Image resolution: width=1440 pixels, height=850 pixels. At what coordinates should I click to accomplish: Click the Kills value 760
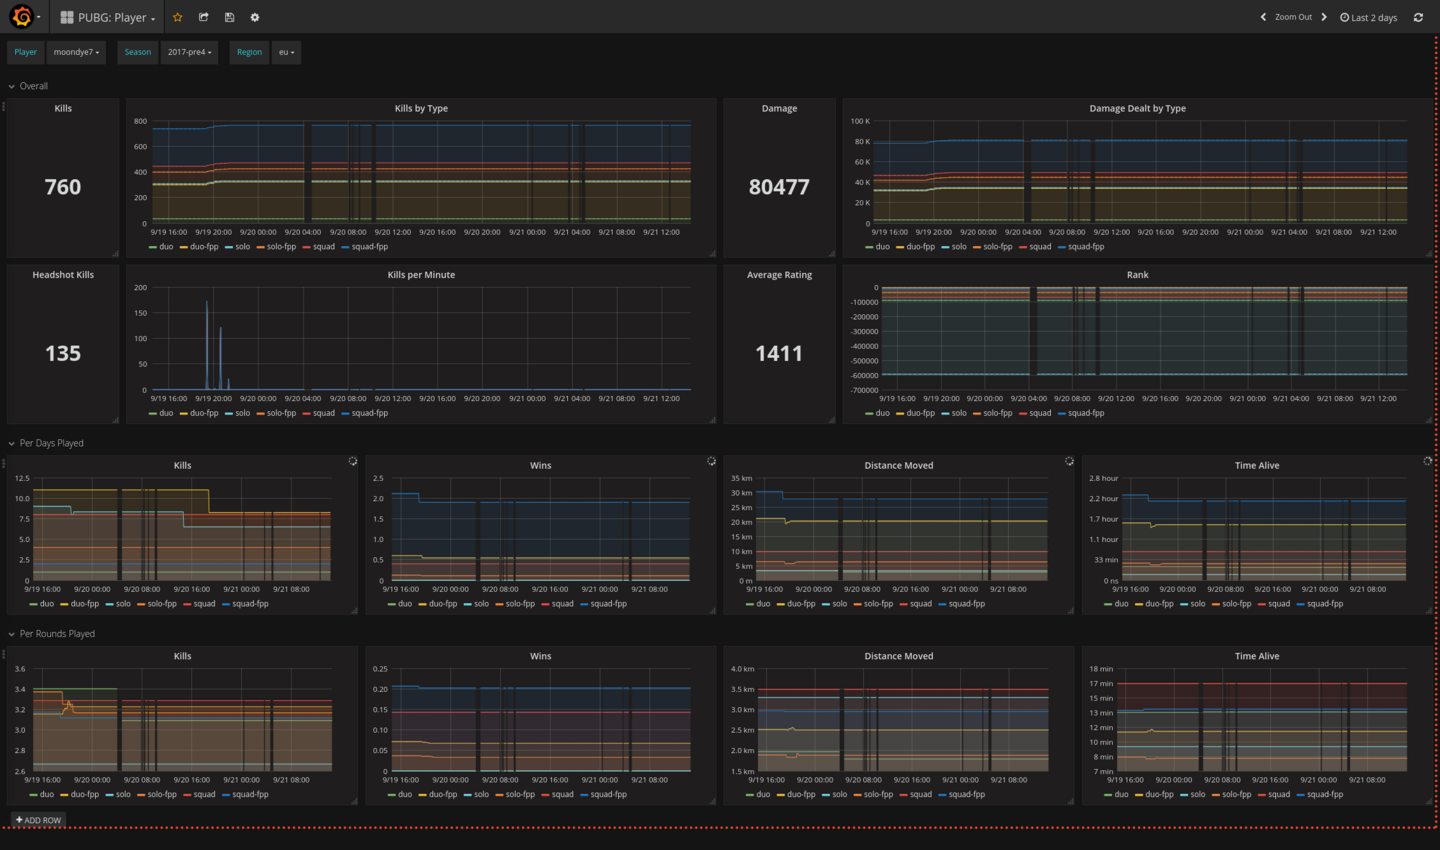(x=63, y=187)
